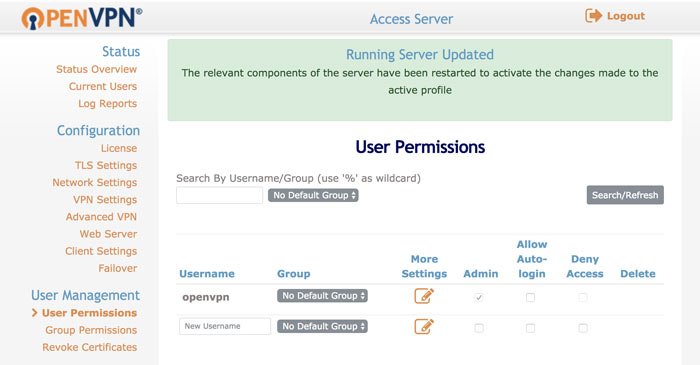Open Group Permissions page

tap(91, 330)
